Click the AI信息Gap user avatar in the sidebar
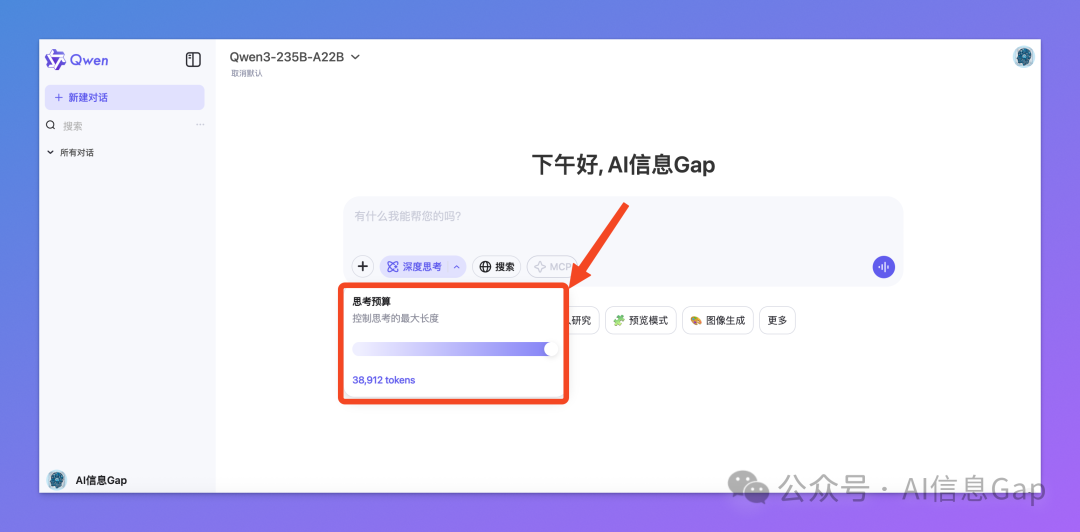The image size is (1080, 532). pyautogui.click(x=56, y=480)
